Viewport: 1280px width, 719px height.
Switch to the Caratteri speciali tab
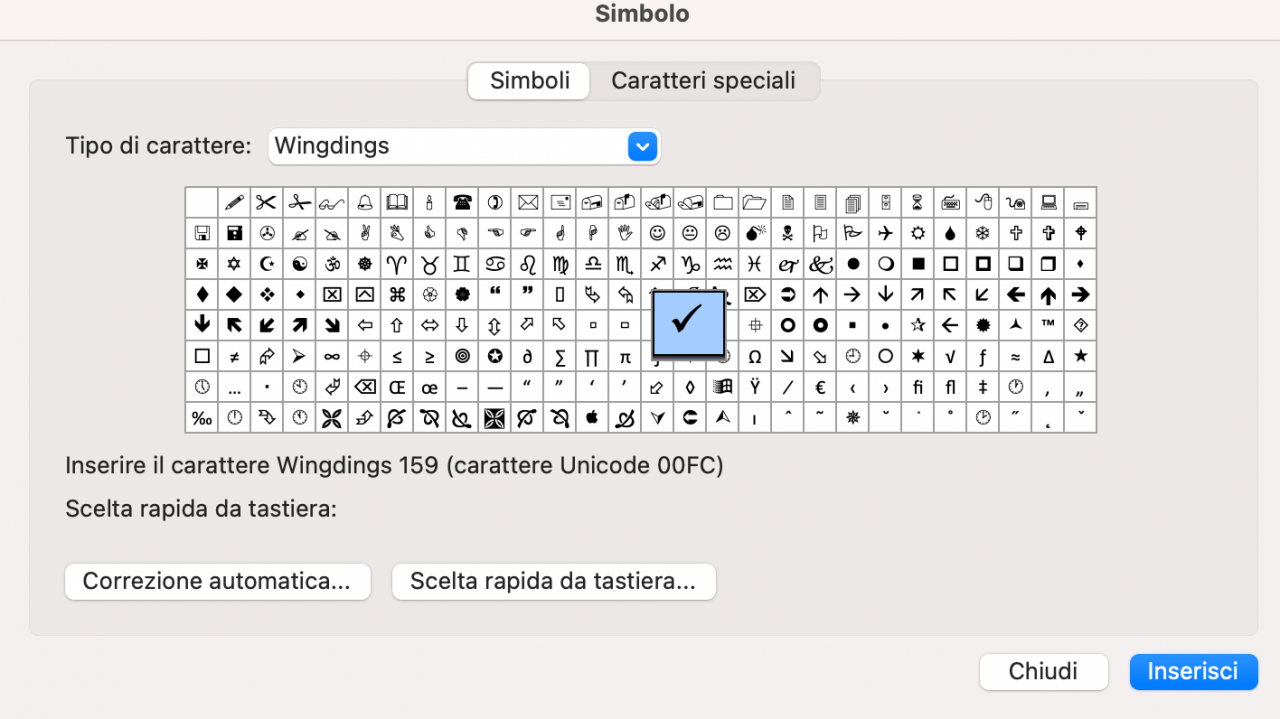coord(704,81)
